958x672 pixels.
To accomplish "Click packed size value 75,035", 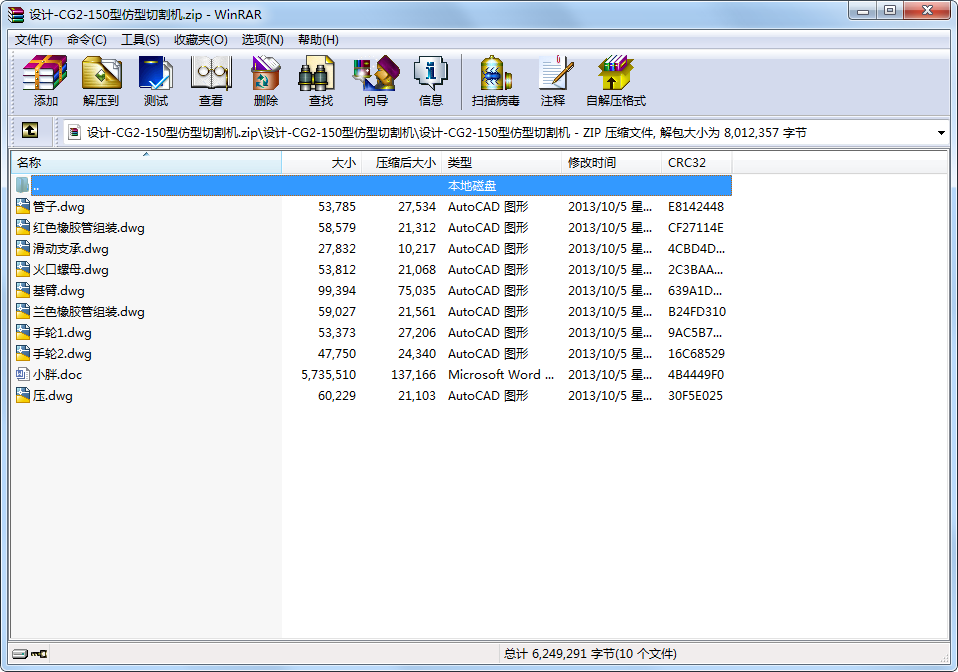I will pyautogui.click(x=417, y=291).
